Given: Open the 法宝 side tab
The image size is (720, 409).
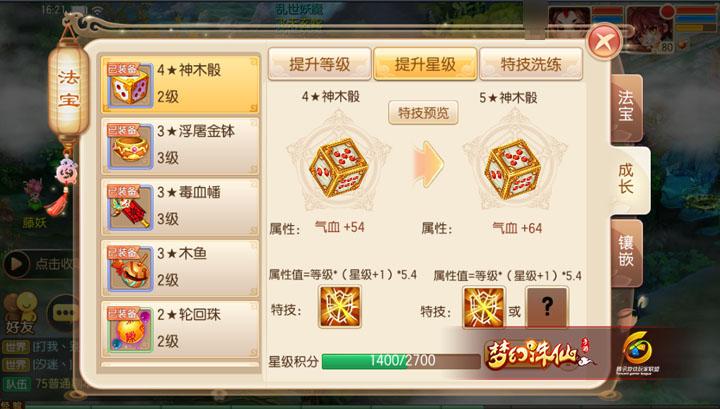Looking at the screenshot, I should pyautogui.click(x=626, y=106).
